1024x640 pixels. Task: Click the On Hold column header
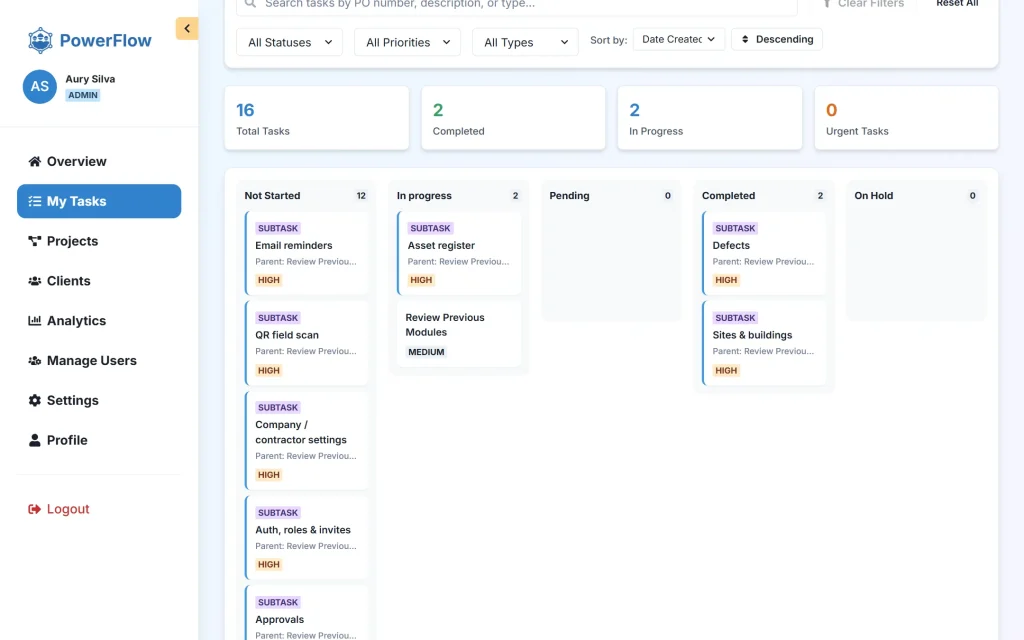pos(873,195)
